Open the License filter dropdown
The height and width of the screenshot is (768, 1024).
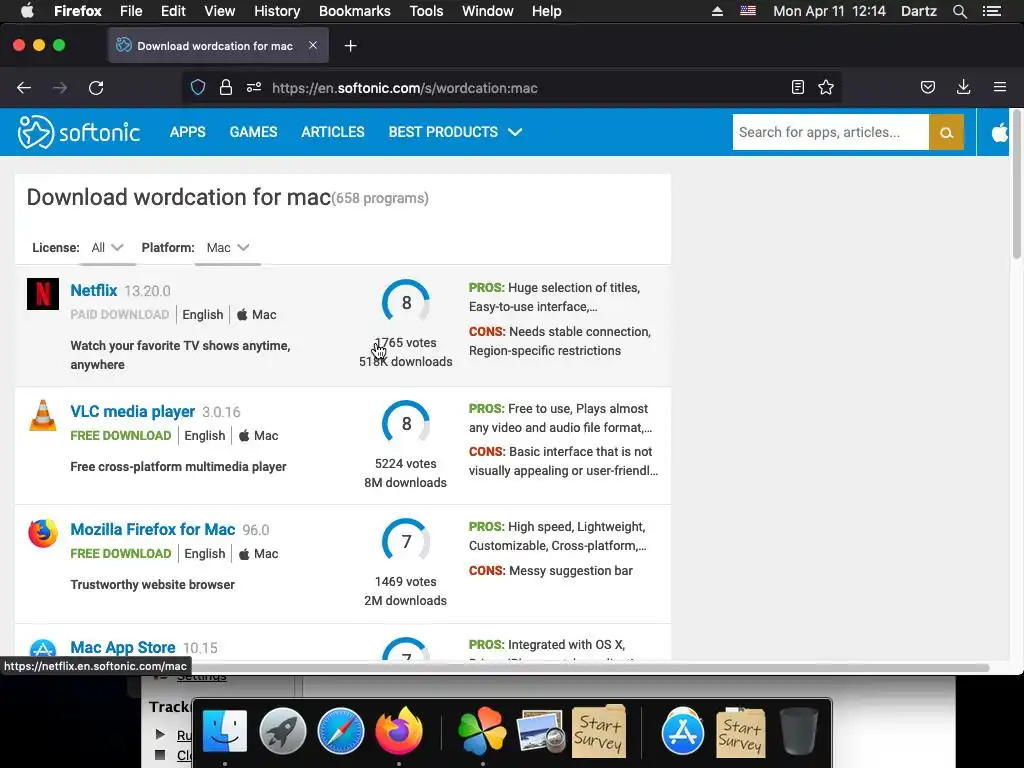click(107, 248)
